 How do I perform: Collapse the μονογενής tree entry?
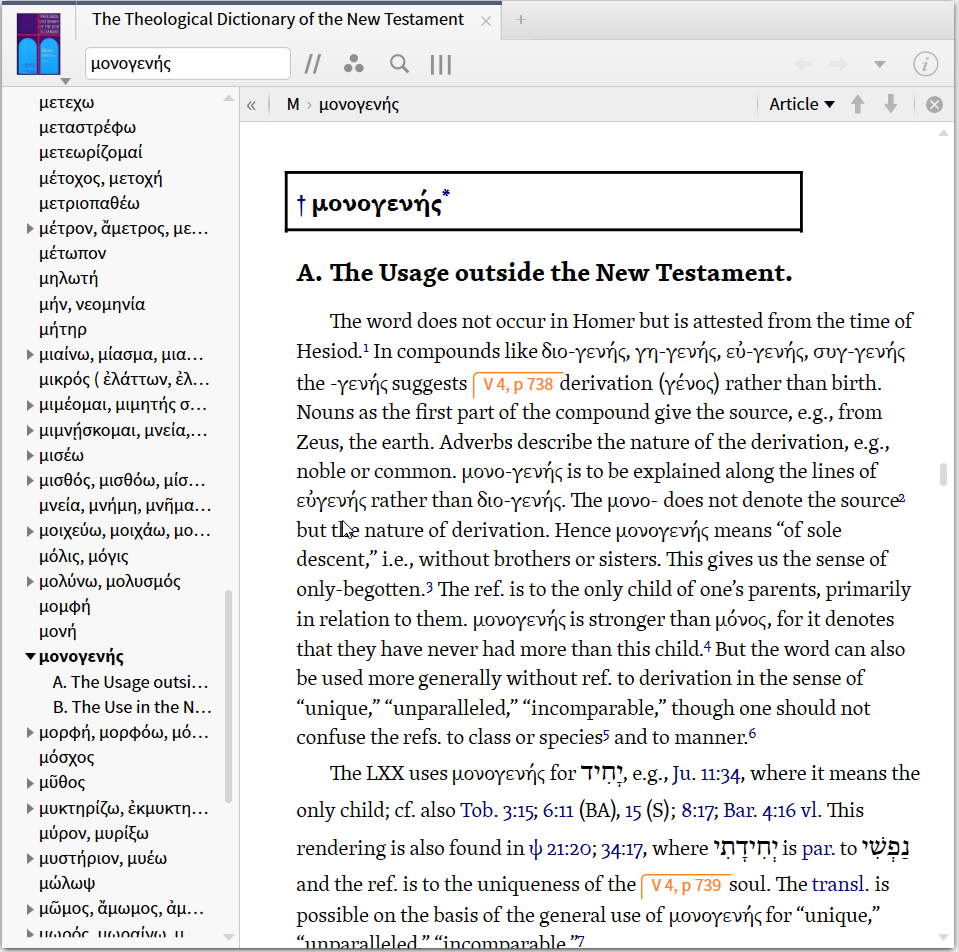tap(30, 657)
